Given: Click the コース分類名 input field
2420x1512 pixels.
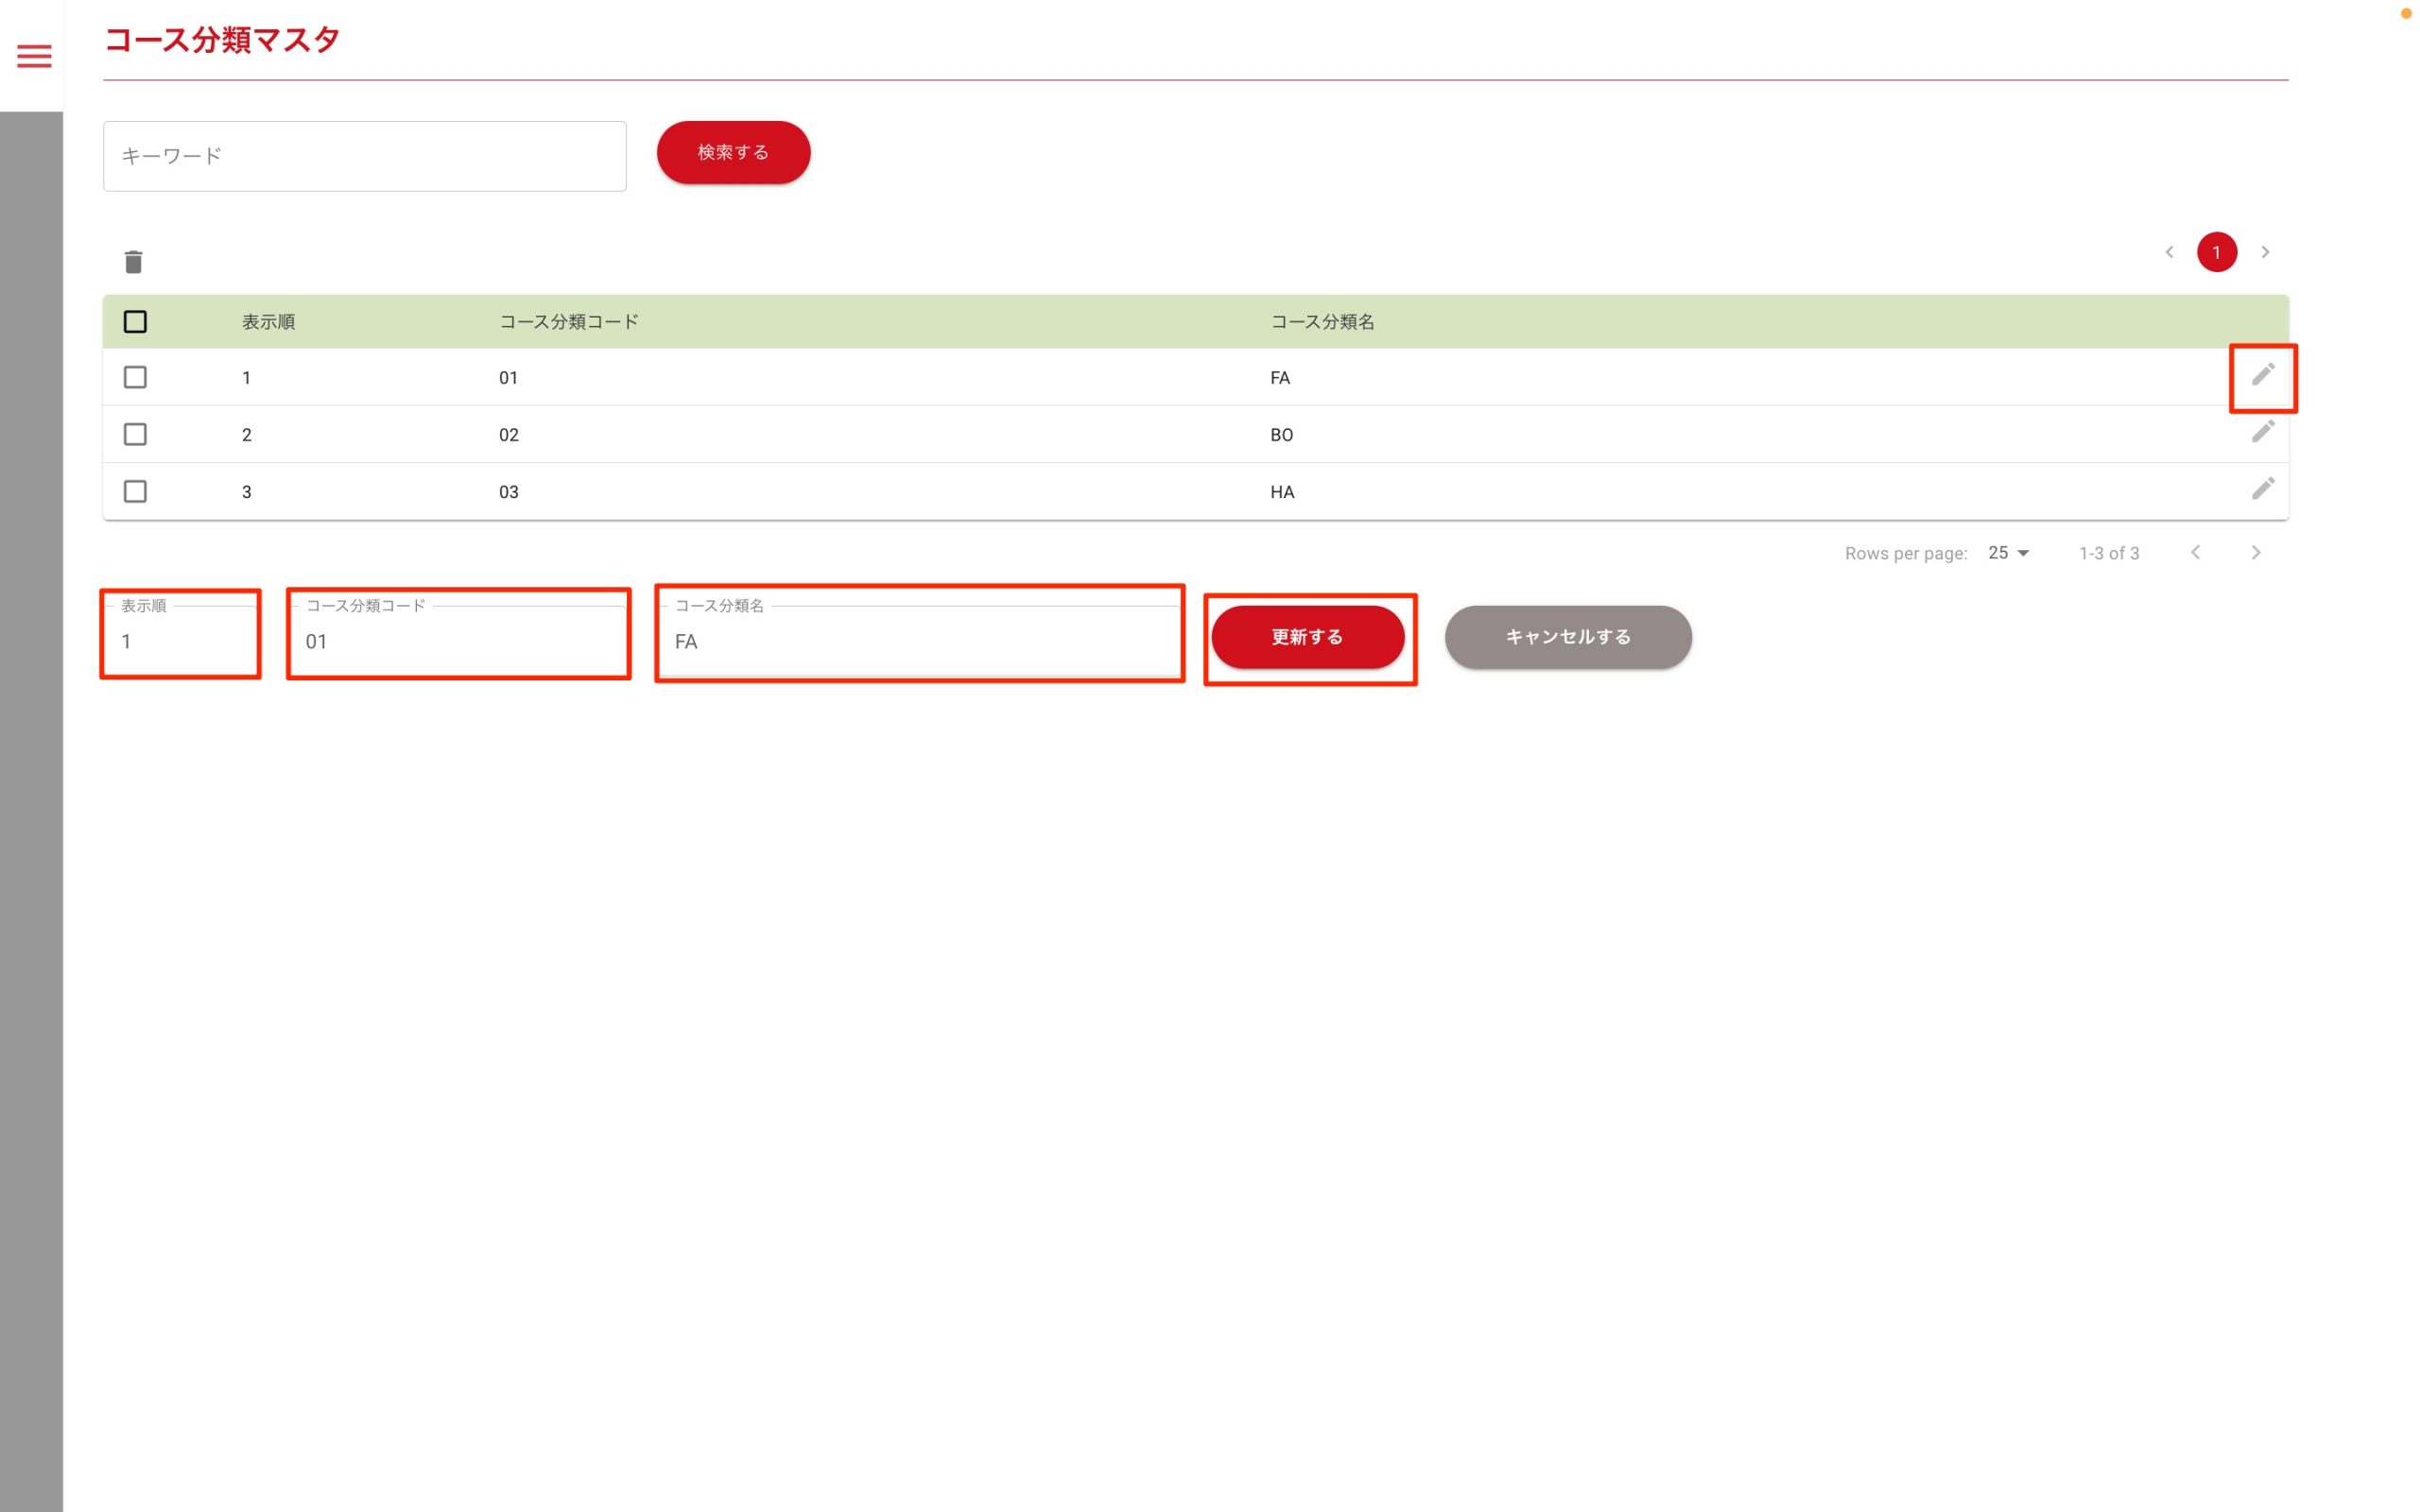Looking at the screenshot, I should 918,641.
